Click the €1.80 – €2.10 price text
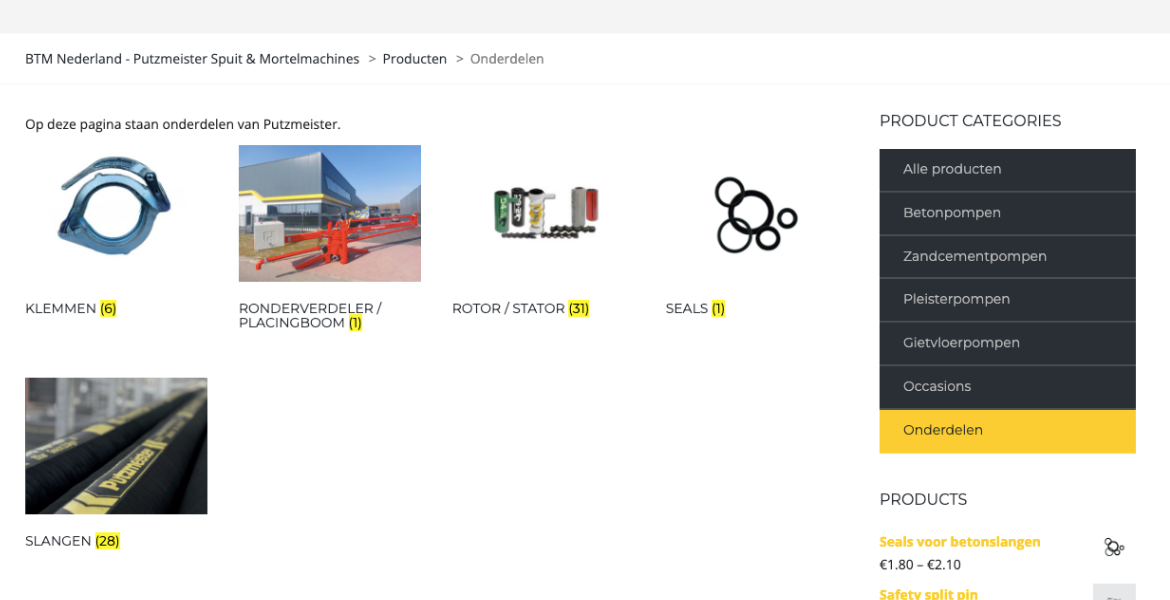Screen dimensions: 1170x600 (920, 565)
